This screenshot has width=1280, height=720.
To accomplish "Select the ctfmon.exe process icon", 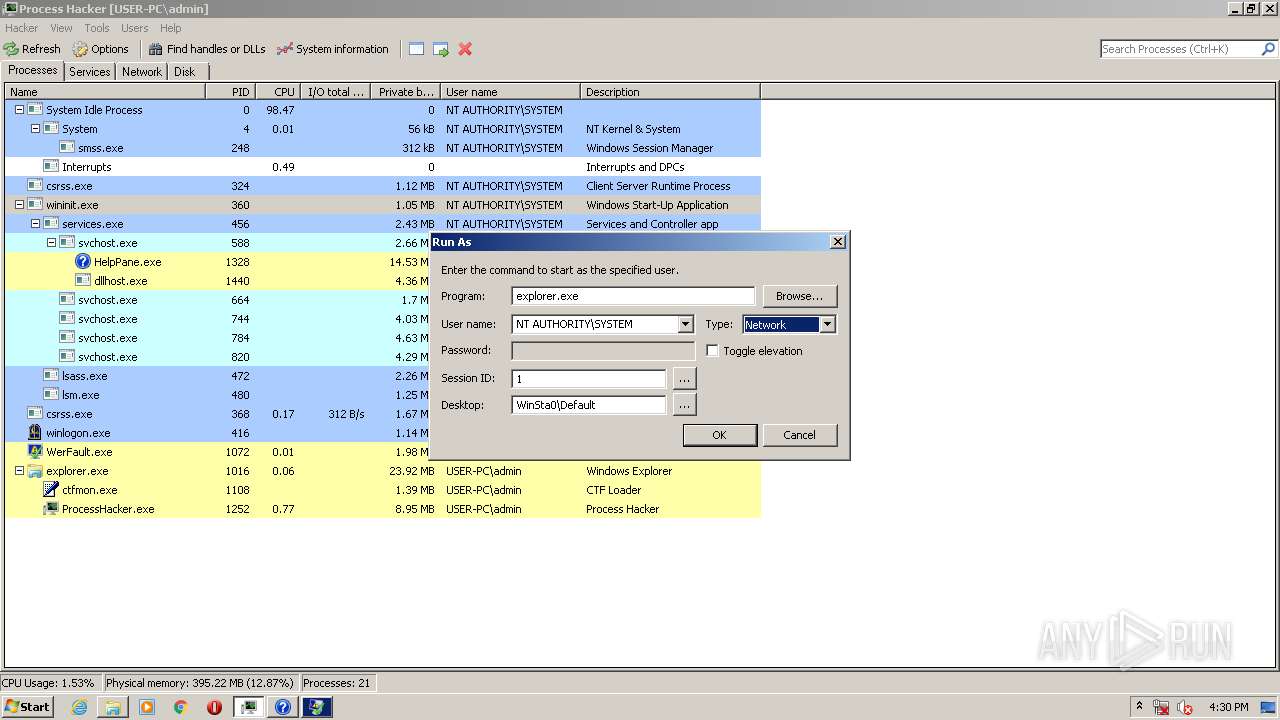I will click(51, 490).
